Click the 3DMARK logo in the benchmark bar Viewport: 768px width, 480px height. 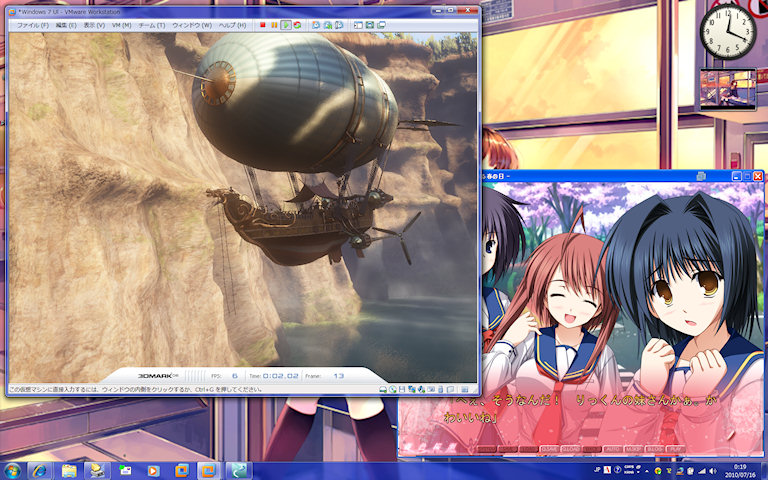point(158,376)
